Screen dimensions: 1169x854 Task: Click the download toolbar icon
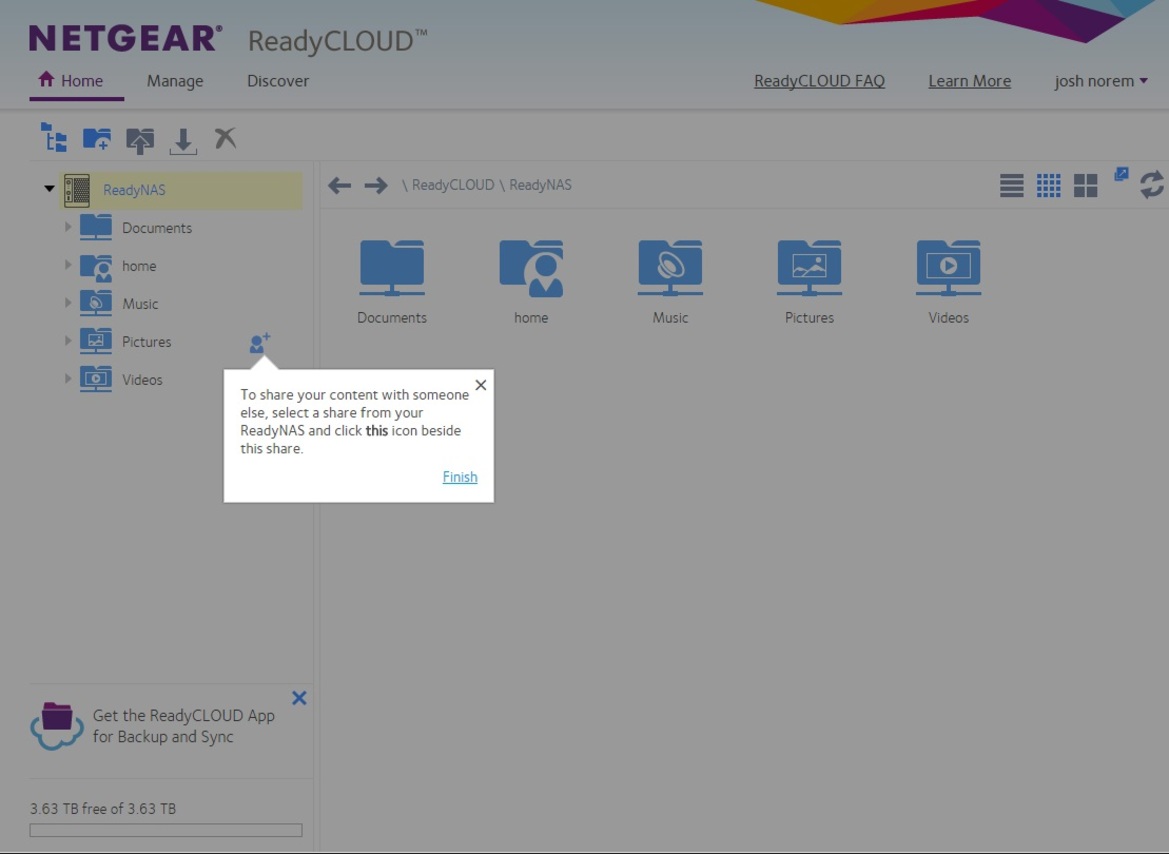[x=183, y=140]
